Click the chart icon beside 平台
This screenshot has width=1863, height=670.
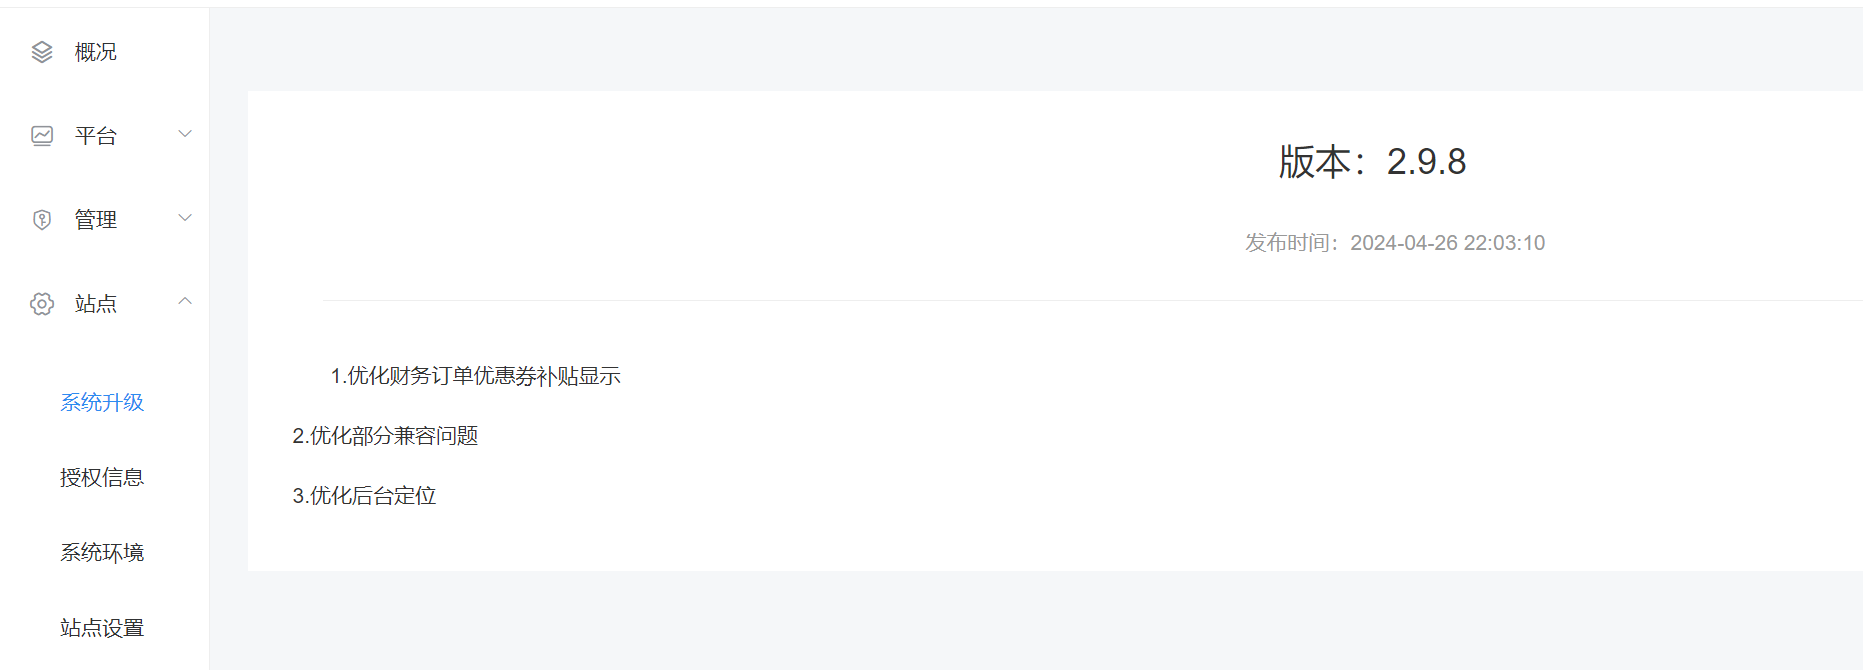(42, 136)
